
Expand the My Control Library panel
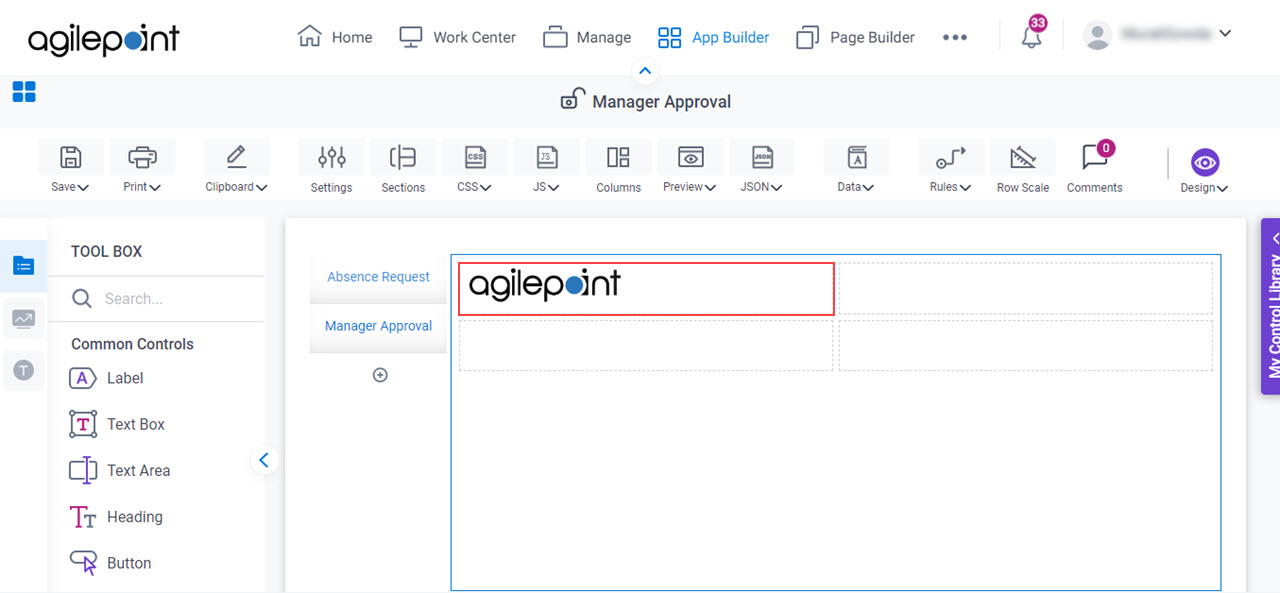[x=1270, y=306]
